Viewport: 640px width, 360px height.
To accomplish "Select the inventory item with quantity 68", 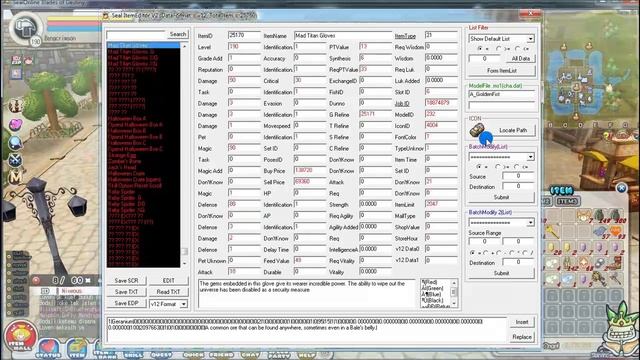I will 584,264.
